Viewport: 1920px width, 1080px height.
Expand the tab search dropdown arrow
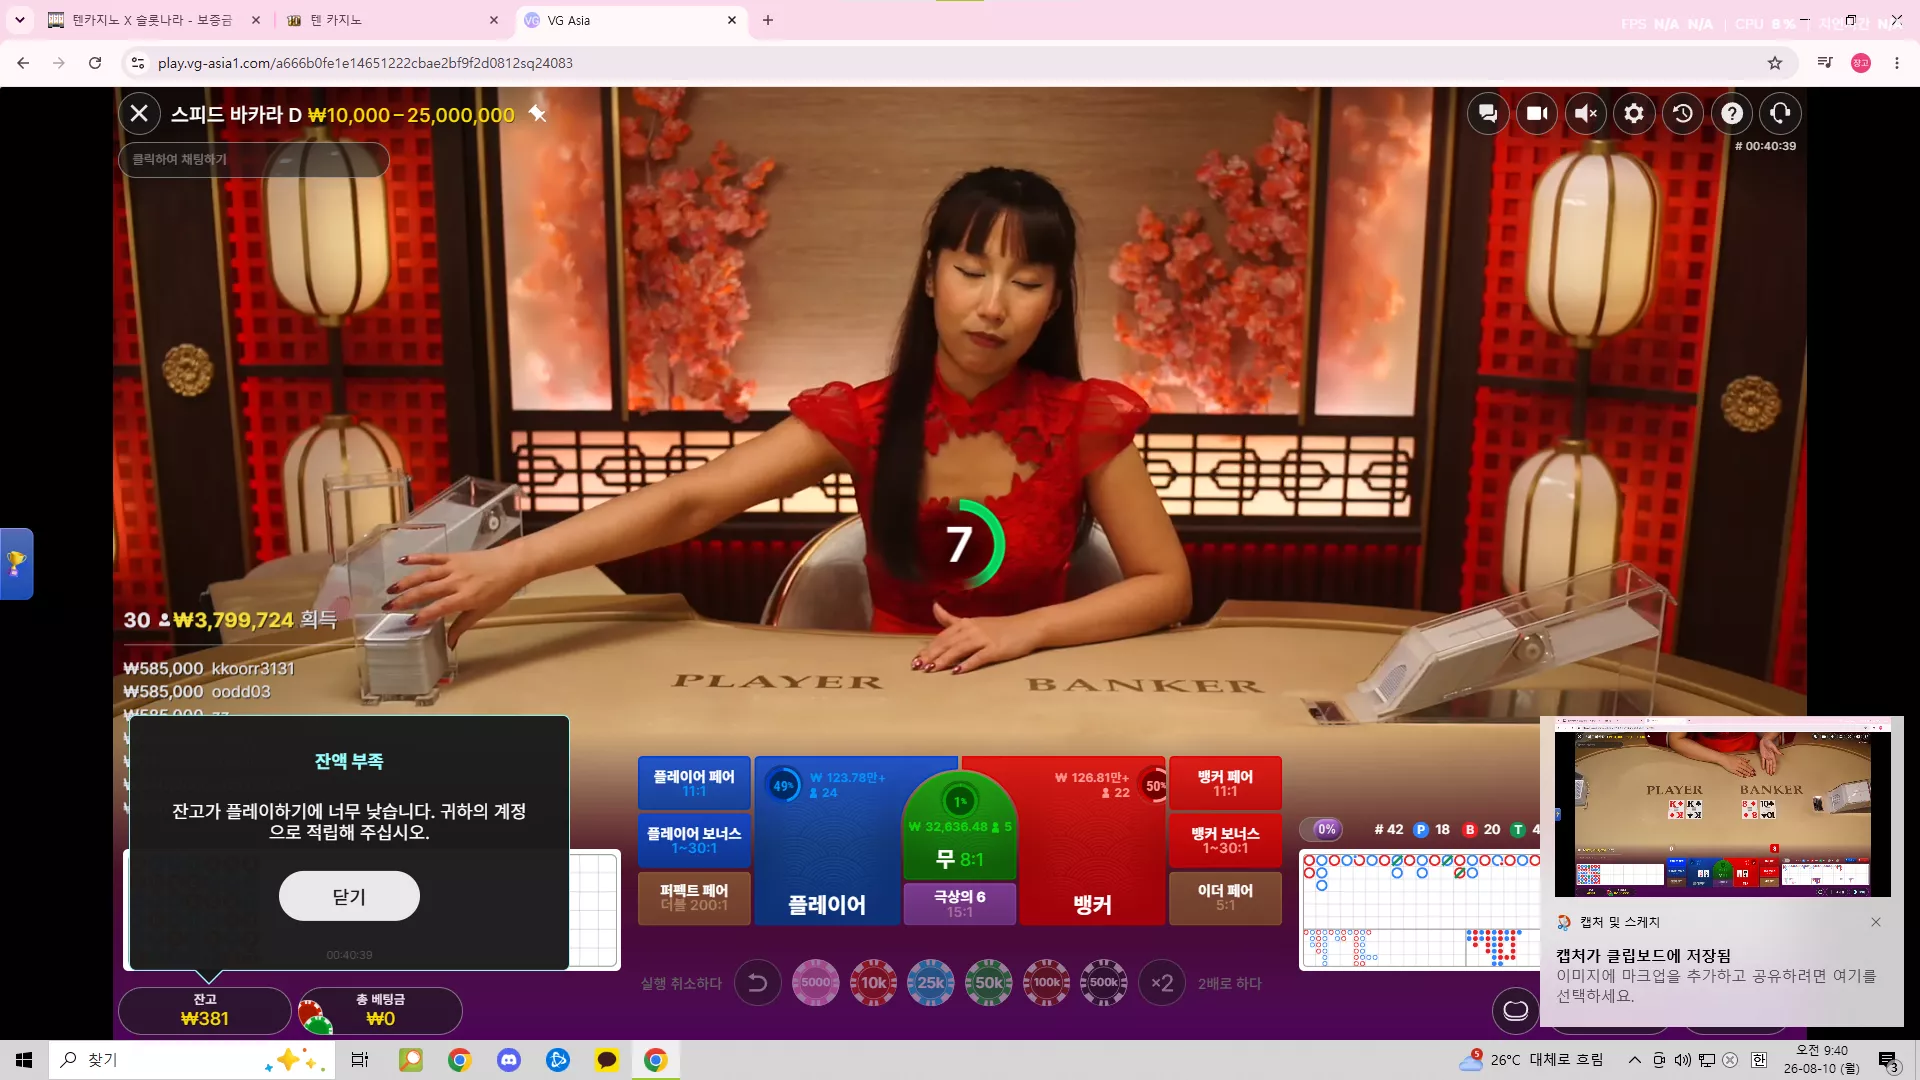pyautogui.click(x=19, y=20)
